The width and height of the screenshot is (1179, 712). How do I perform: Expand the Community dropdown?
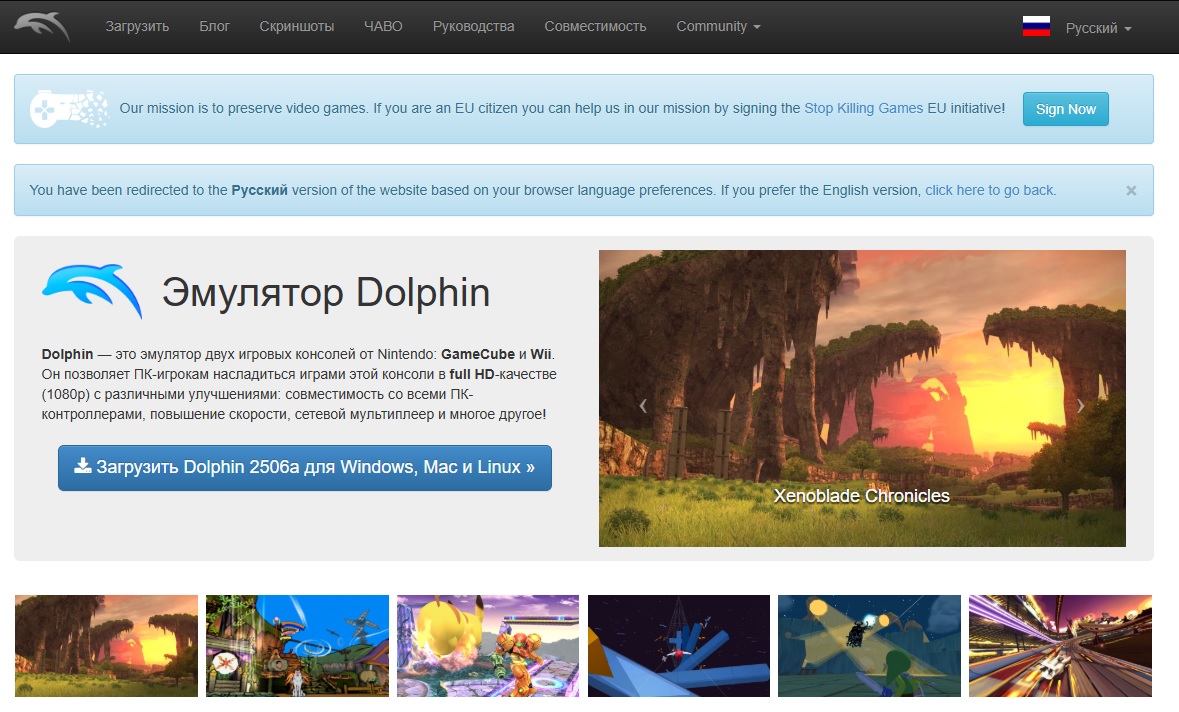[718, 26]
